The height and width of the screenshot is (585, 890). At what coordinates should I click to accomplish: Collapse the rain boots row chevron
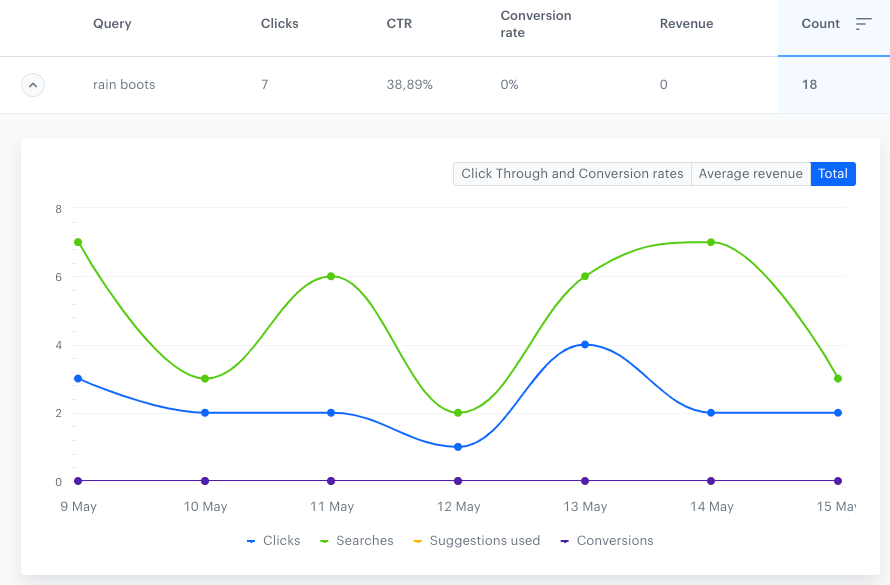tap(33, 85)
